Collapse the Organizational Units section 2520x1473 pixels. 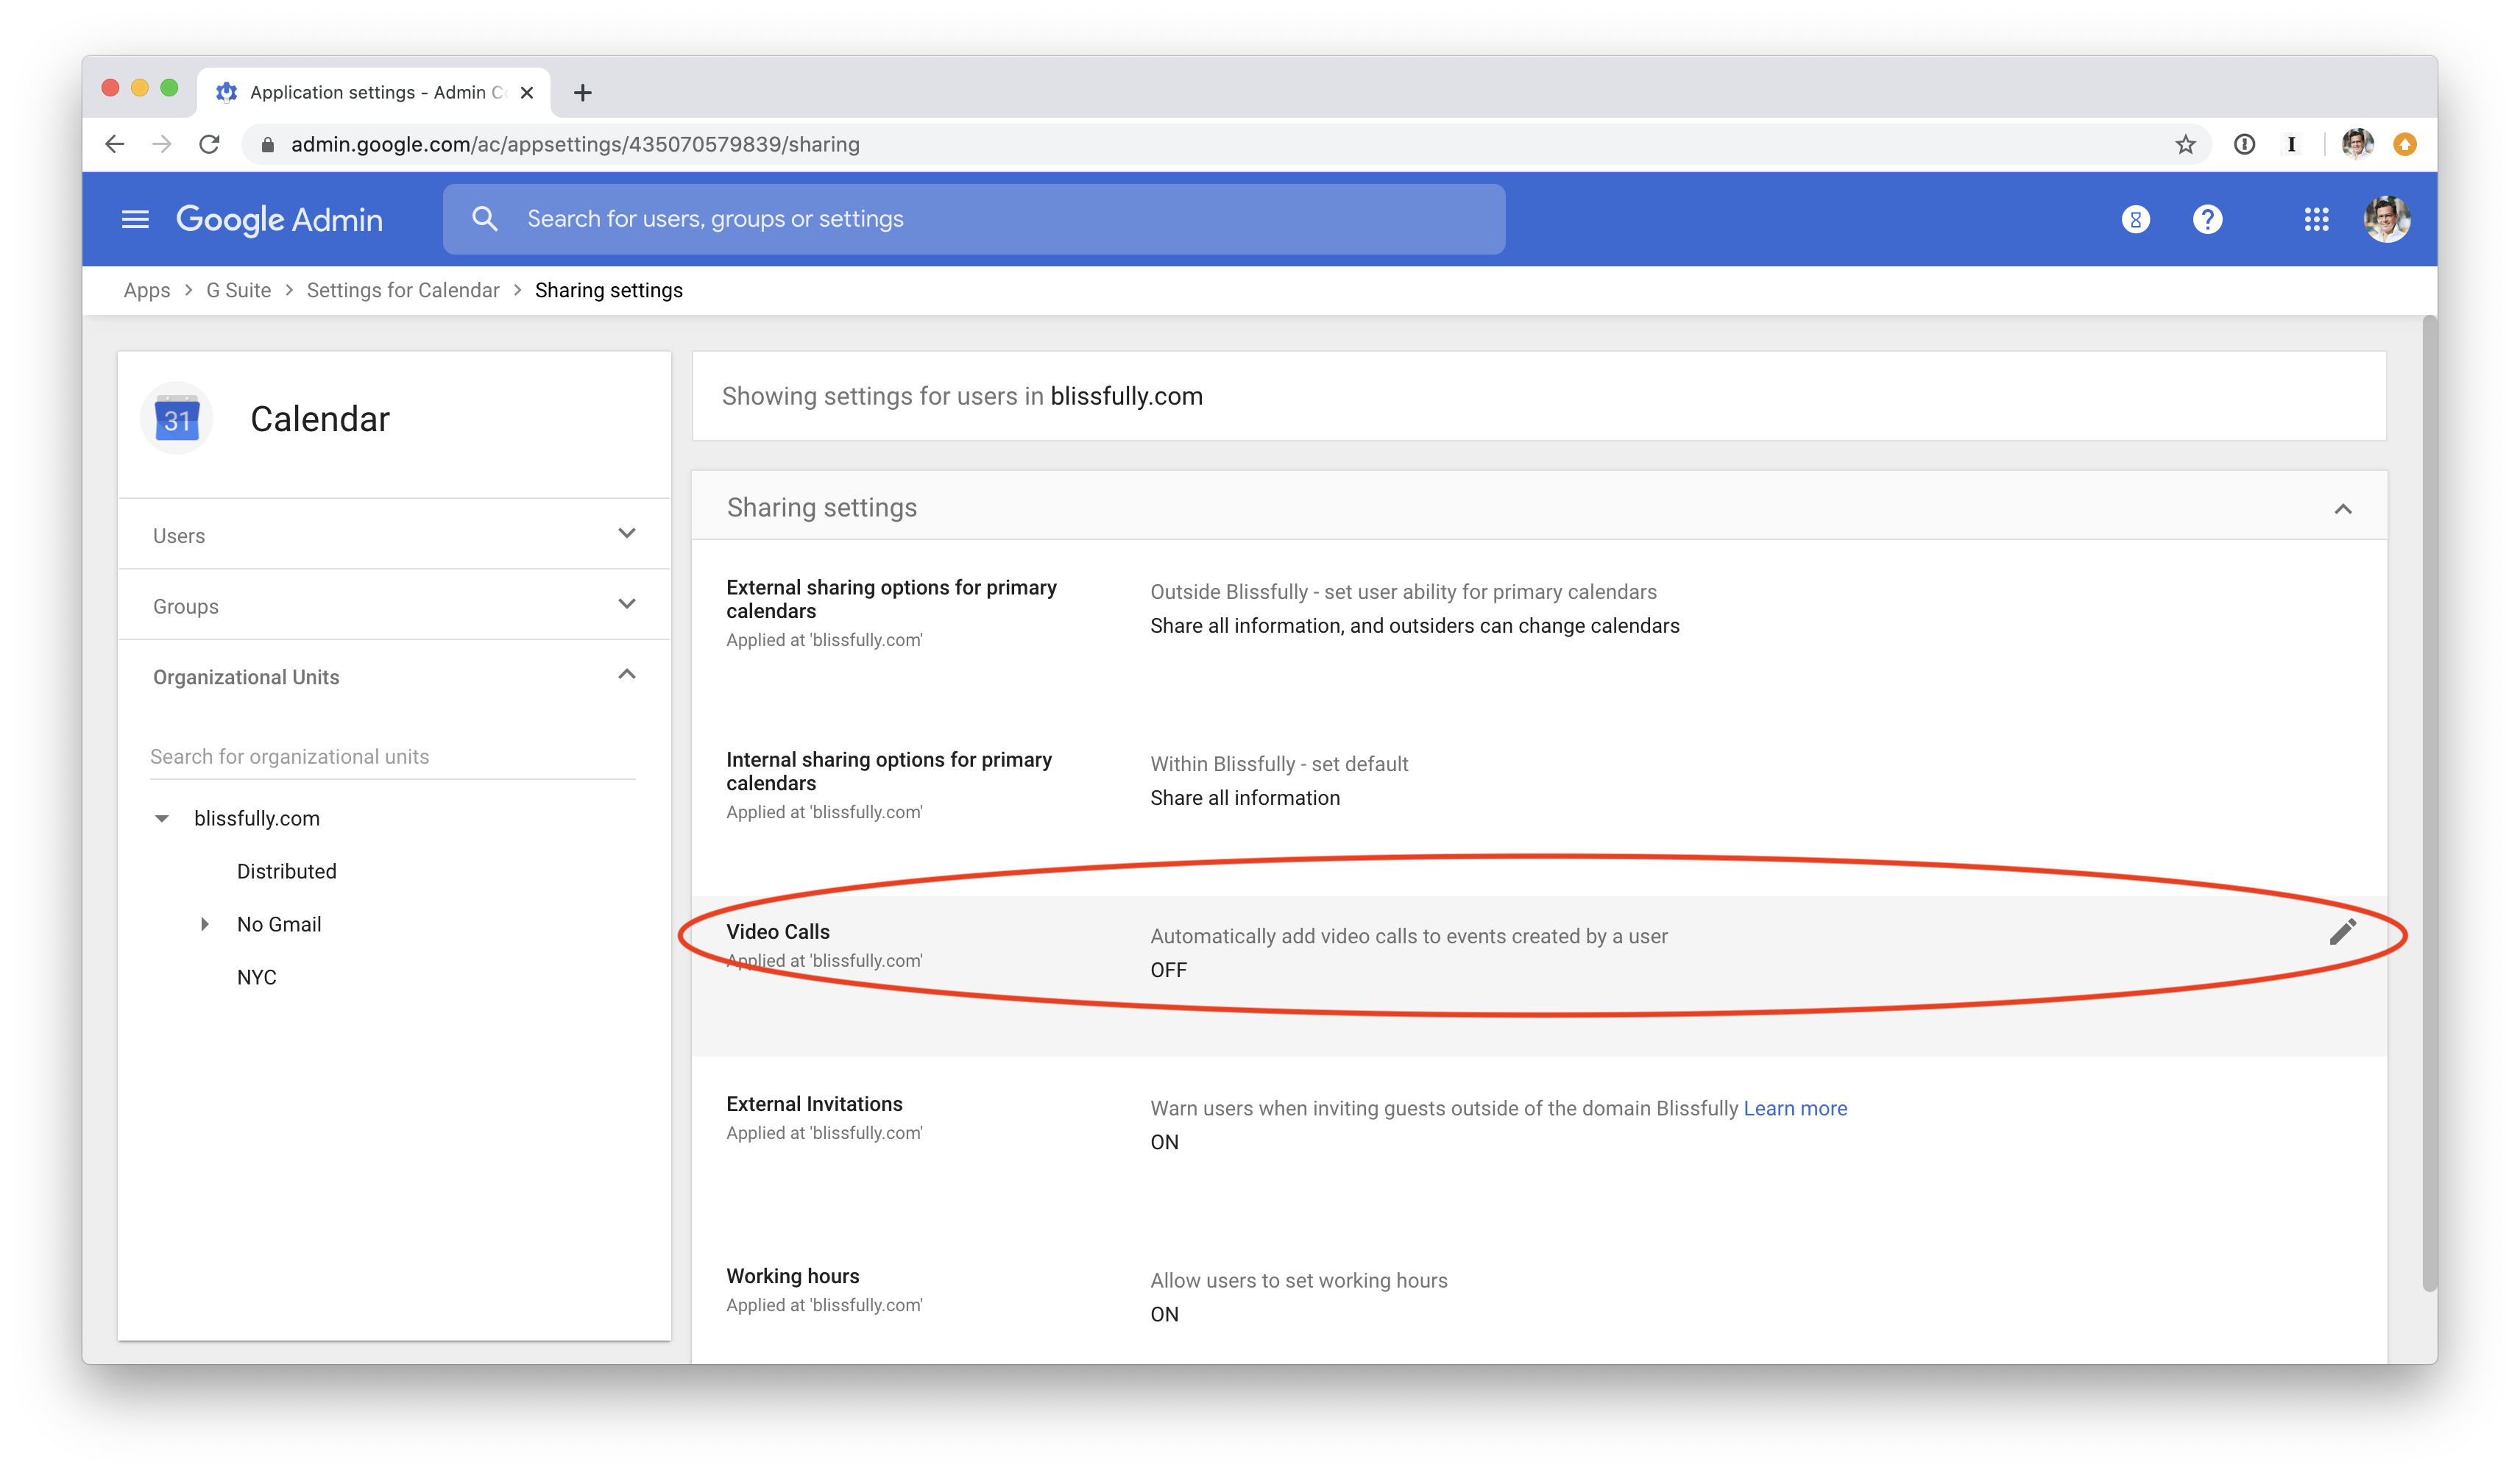pyautogui.click(x=626, y=675)
